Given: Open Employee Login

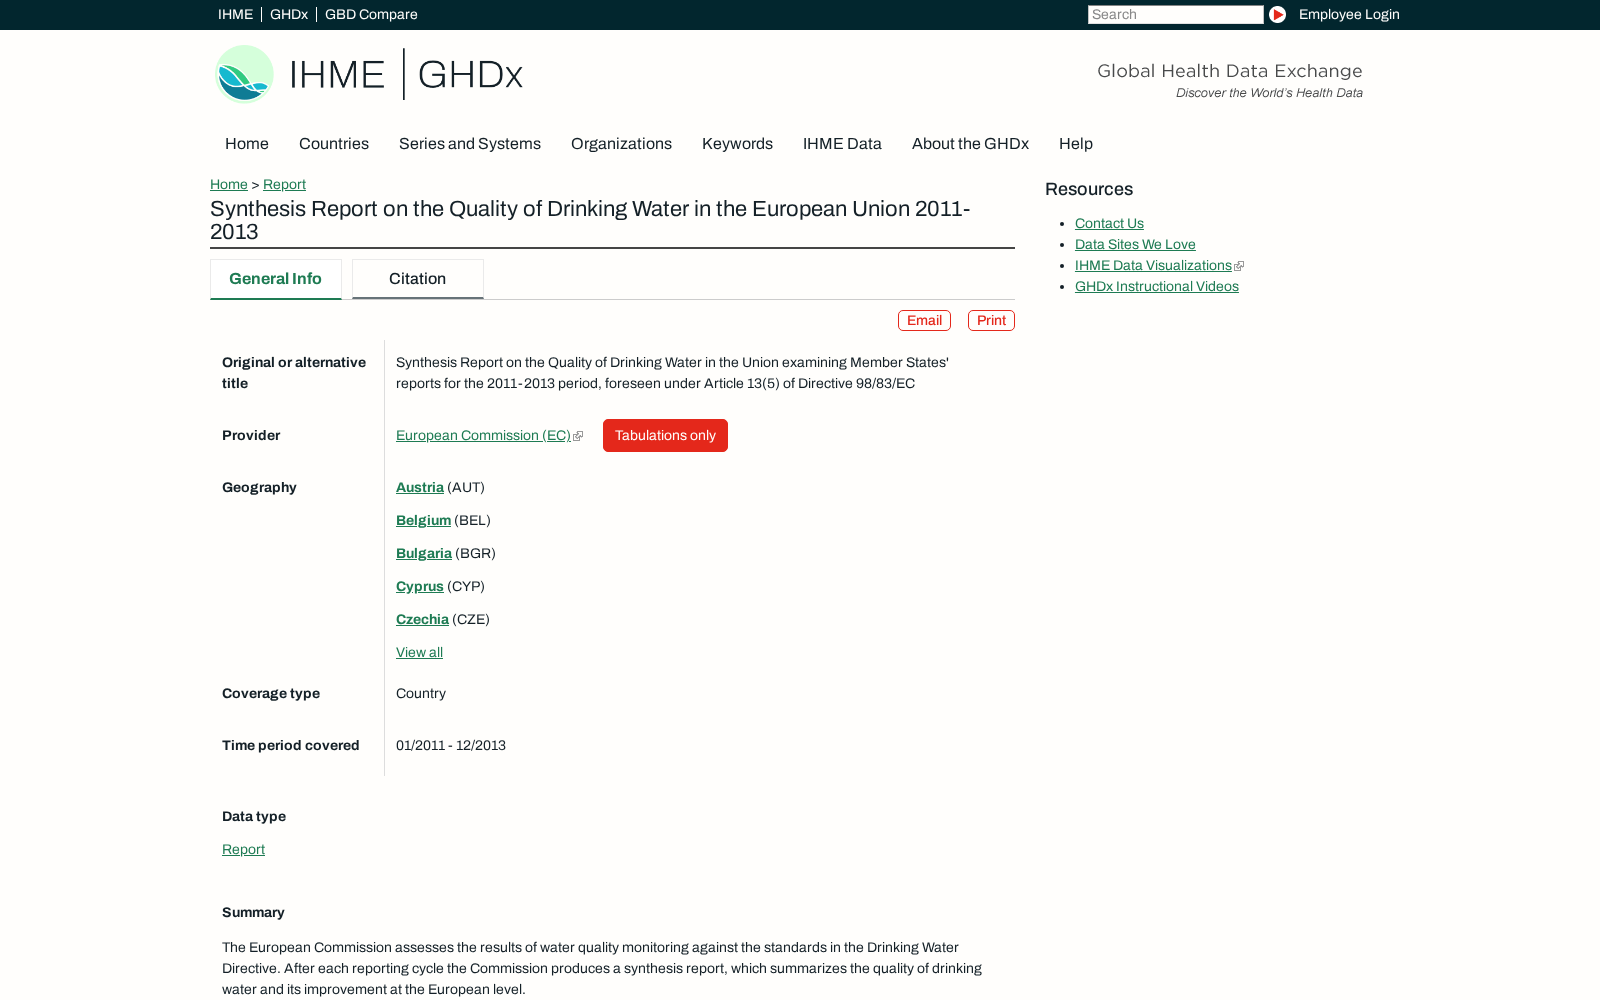Looking at the screenshot, I should point(1349,14).
